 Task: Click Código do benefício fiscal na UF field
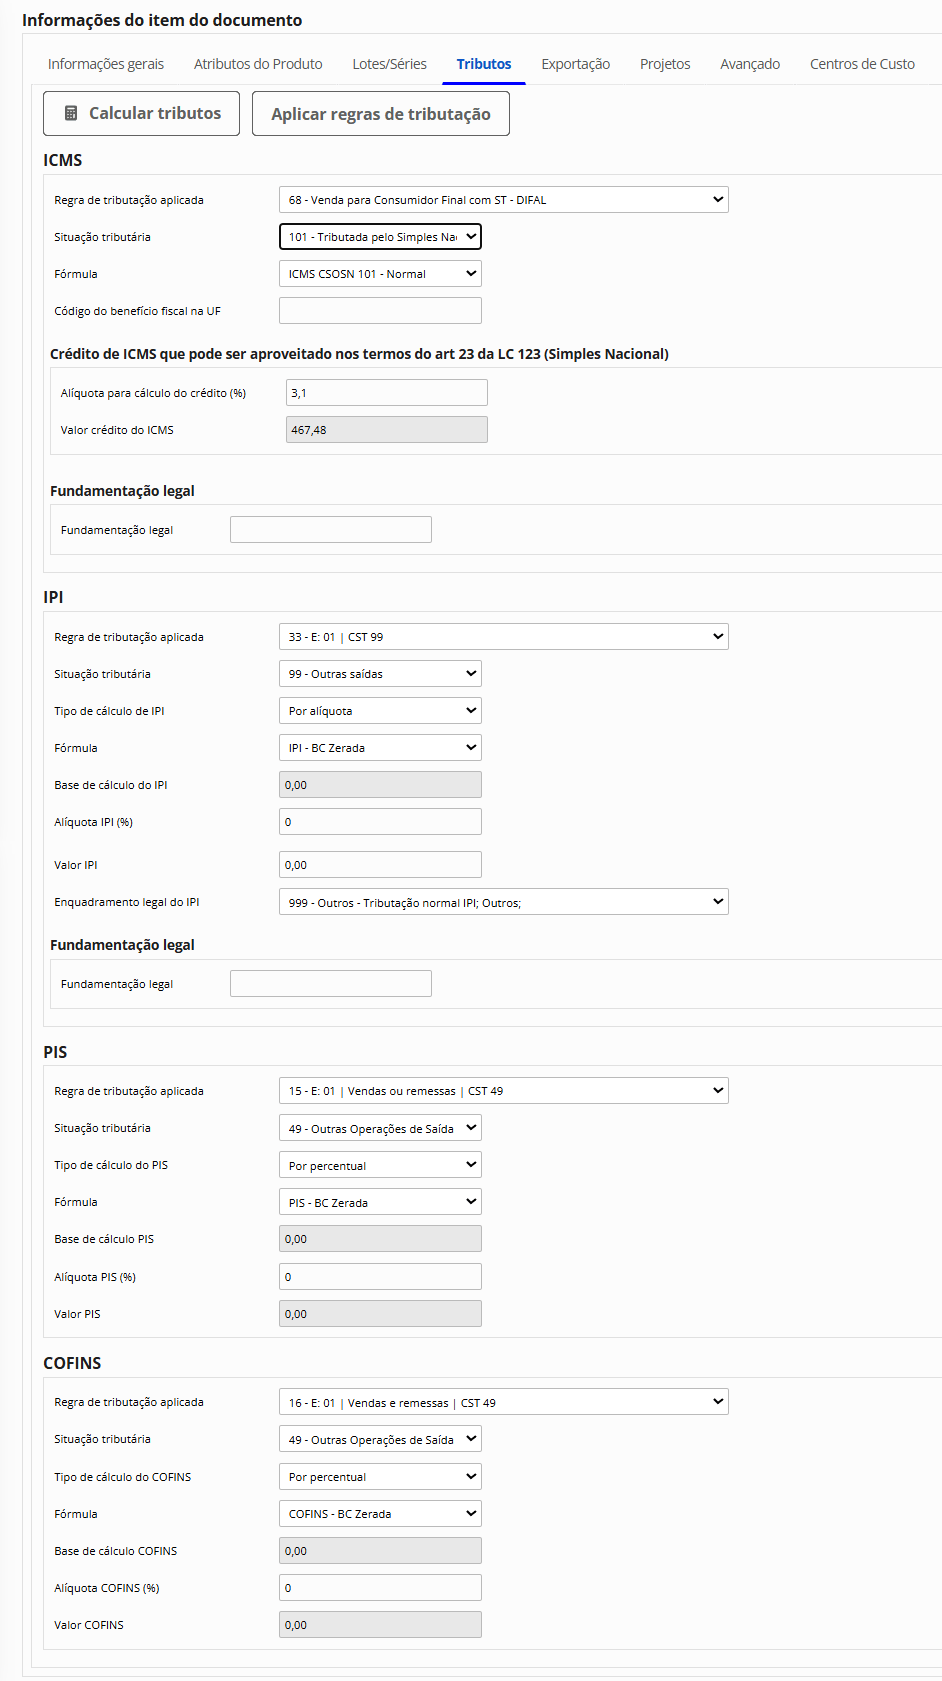pyautogui.click(x=380, y=311)
